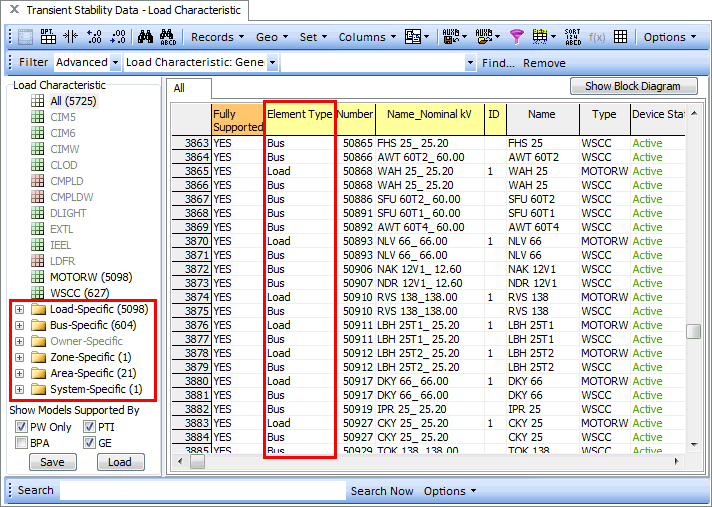Click row header 3870
This screenshot has height=507, width=712.
(x=191, y=241)
